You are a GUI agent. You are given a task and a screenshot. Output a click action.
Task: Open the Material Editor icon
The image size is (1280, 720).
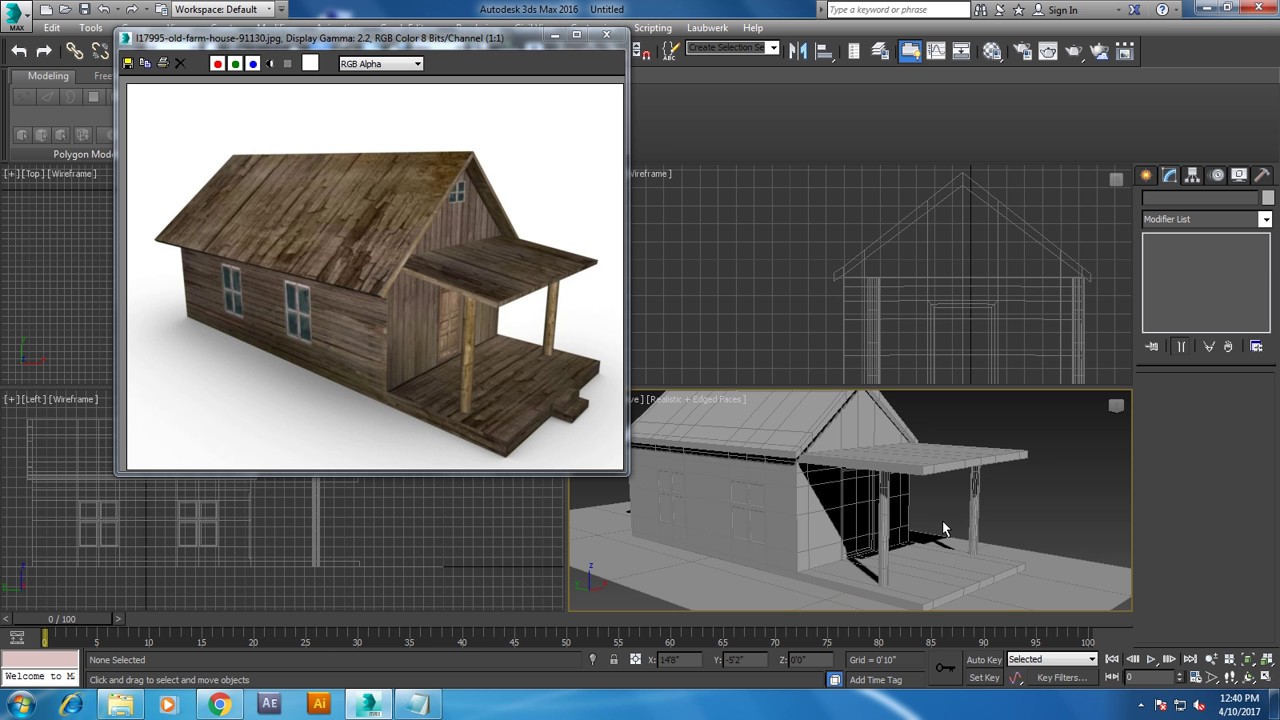point(991,51)
